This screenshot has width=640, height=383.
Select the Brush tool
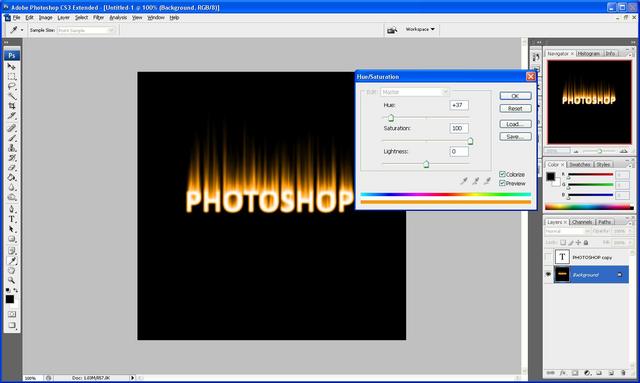pos(11,138)
